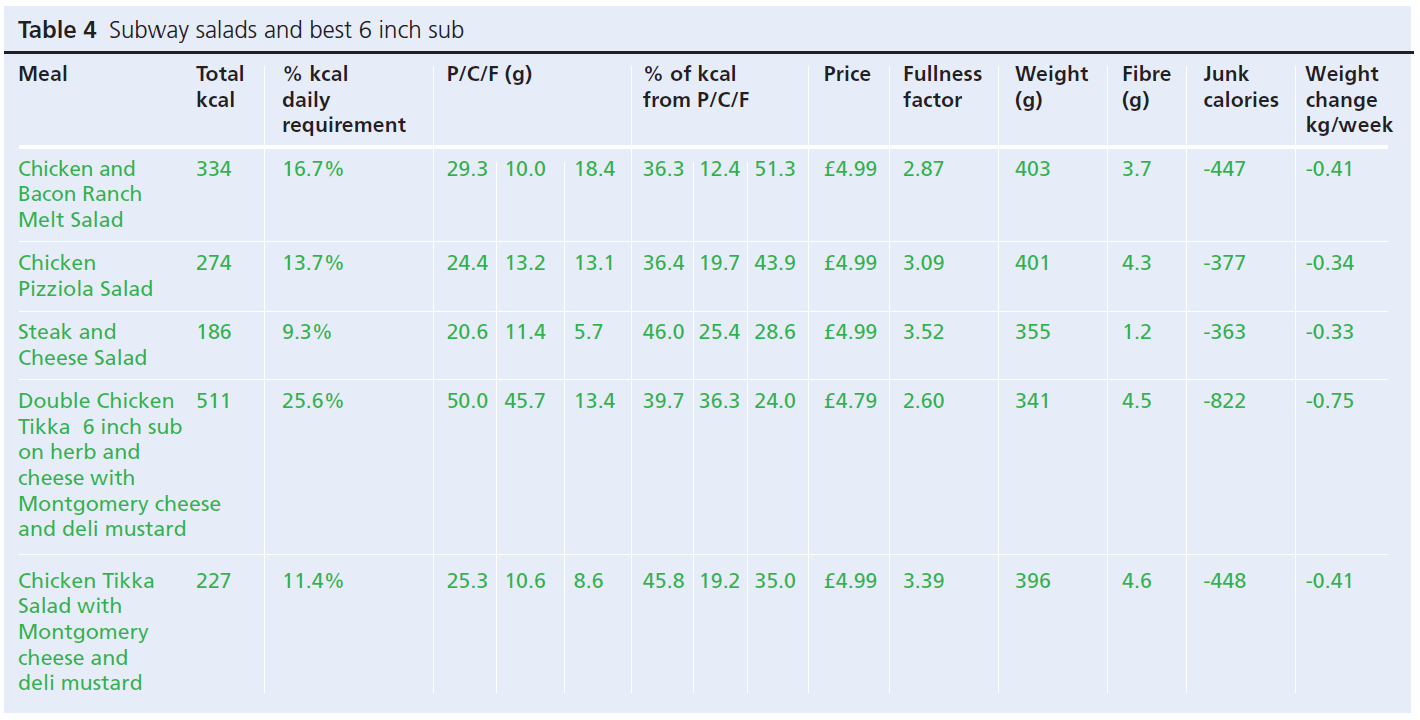The image size is (1420, 720).
Task: Select the Weight change kg/week header
Action: pyautogui.click(x=1348, y=100)
